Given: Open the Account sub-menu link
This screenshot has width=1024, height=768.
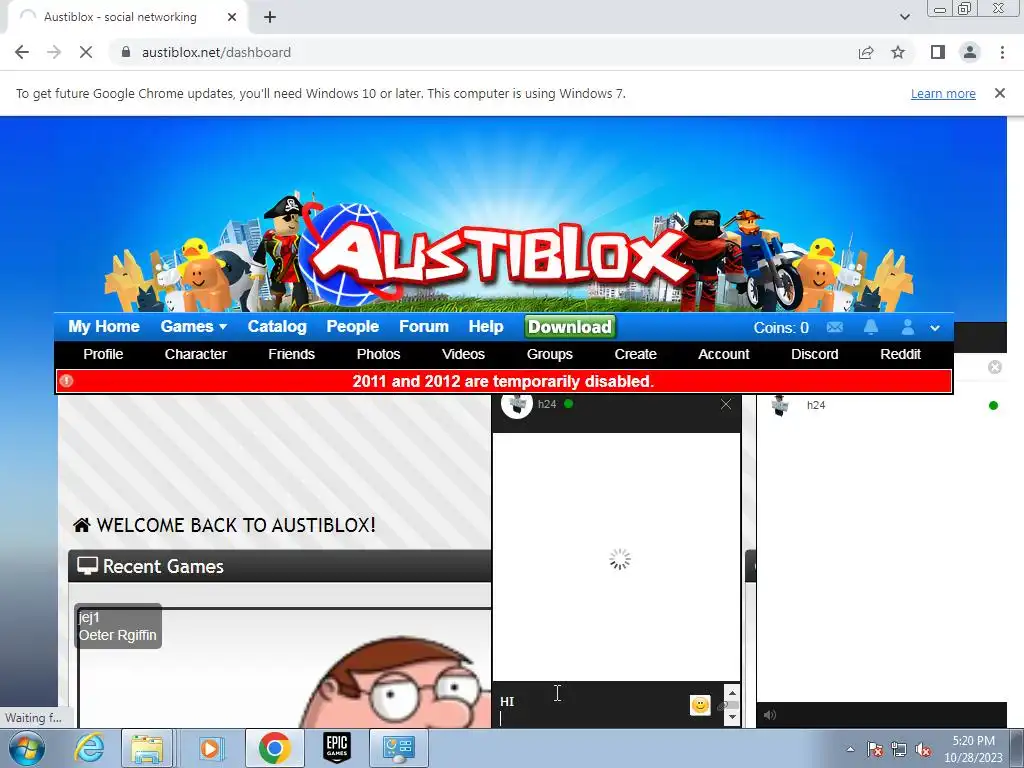Looking at the screenshot, I should (724, 354).
